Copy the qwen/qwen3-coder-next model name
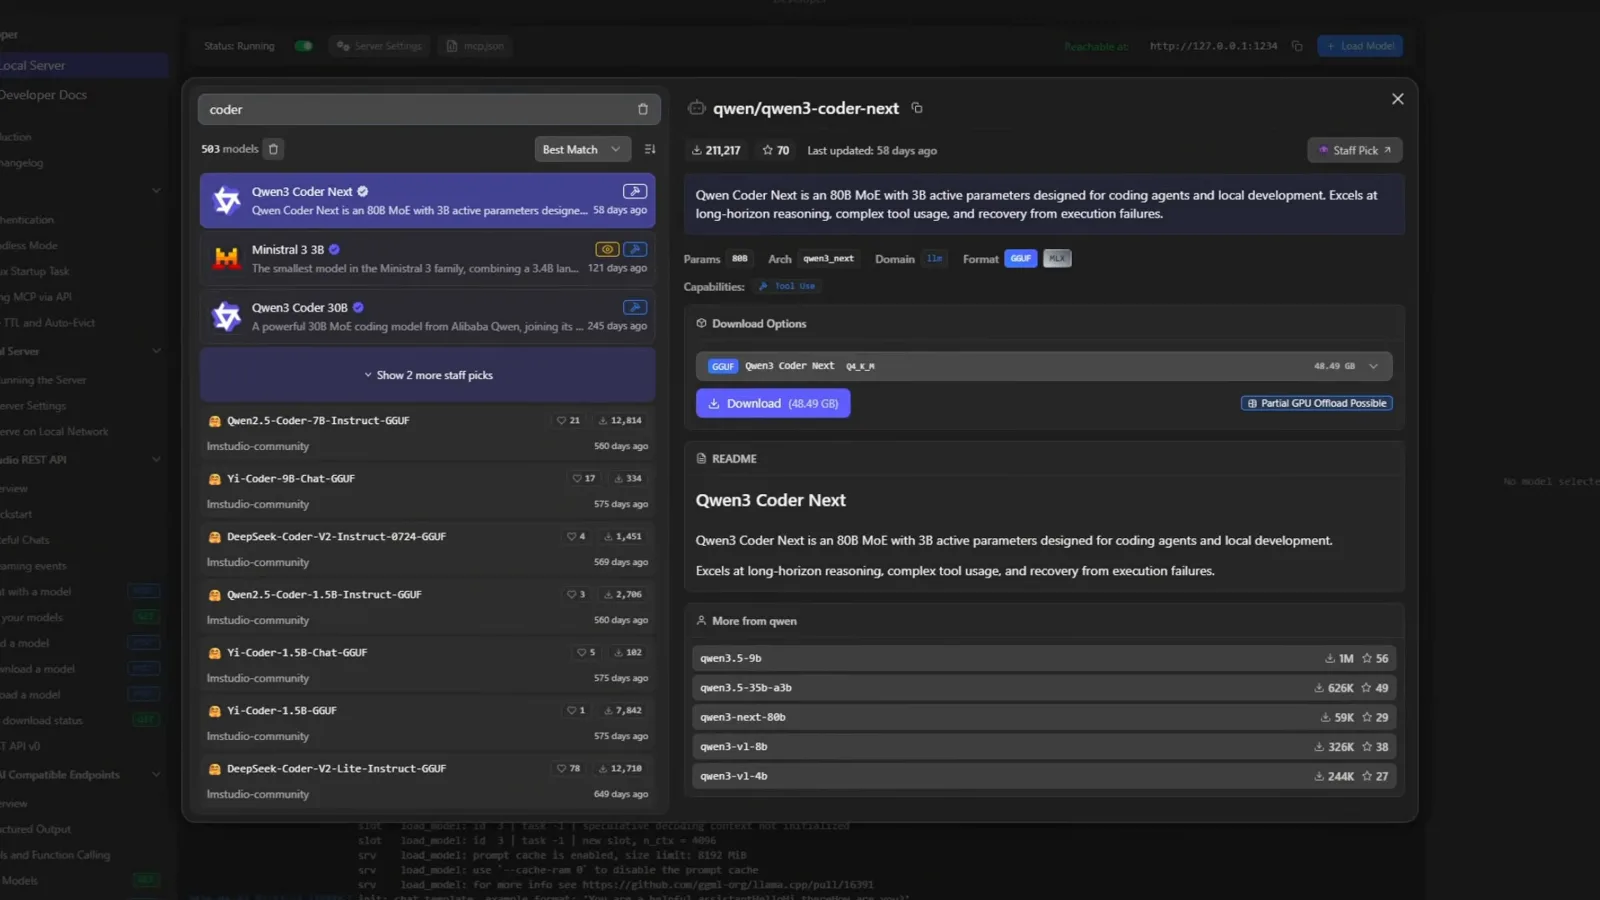This screenshot has width=1600, height=900. pos(917,108)
